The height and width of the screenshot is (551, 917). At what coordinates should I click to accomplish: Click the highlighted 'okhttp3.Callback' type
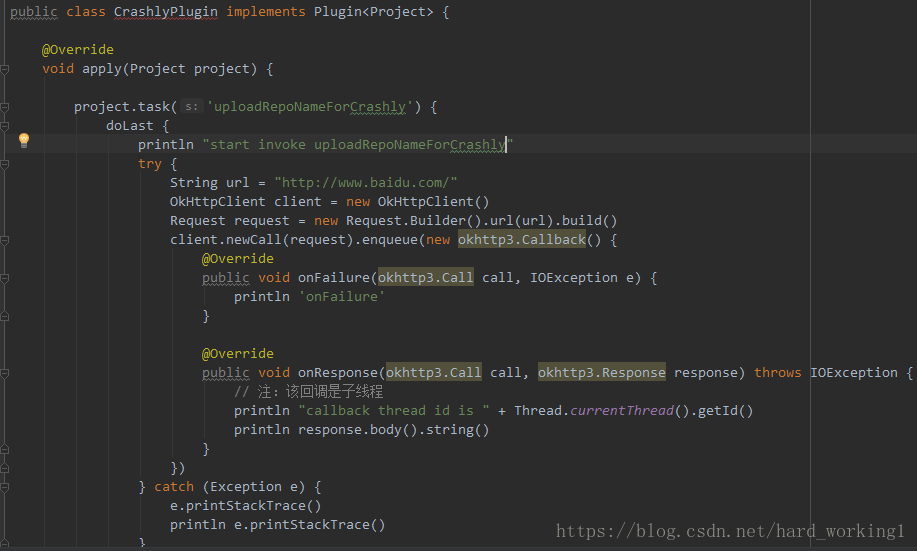coord(522,240)
